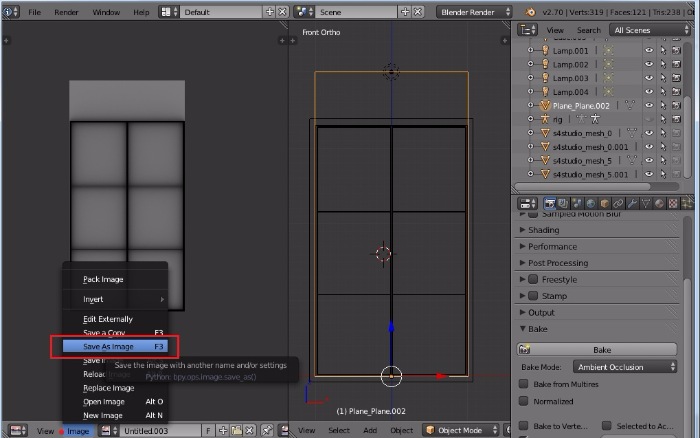Add a new scene with plus icon

[x=405, y=12]
